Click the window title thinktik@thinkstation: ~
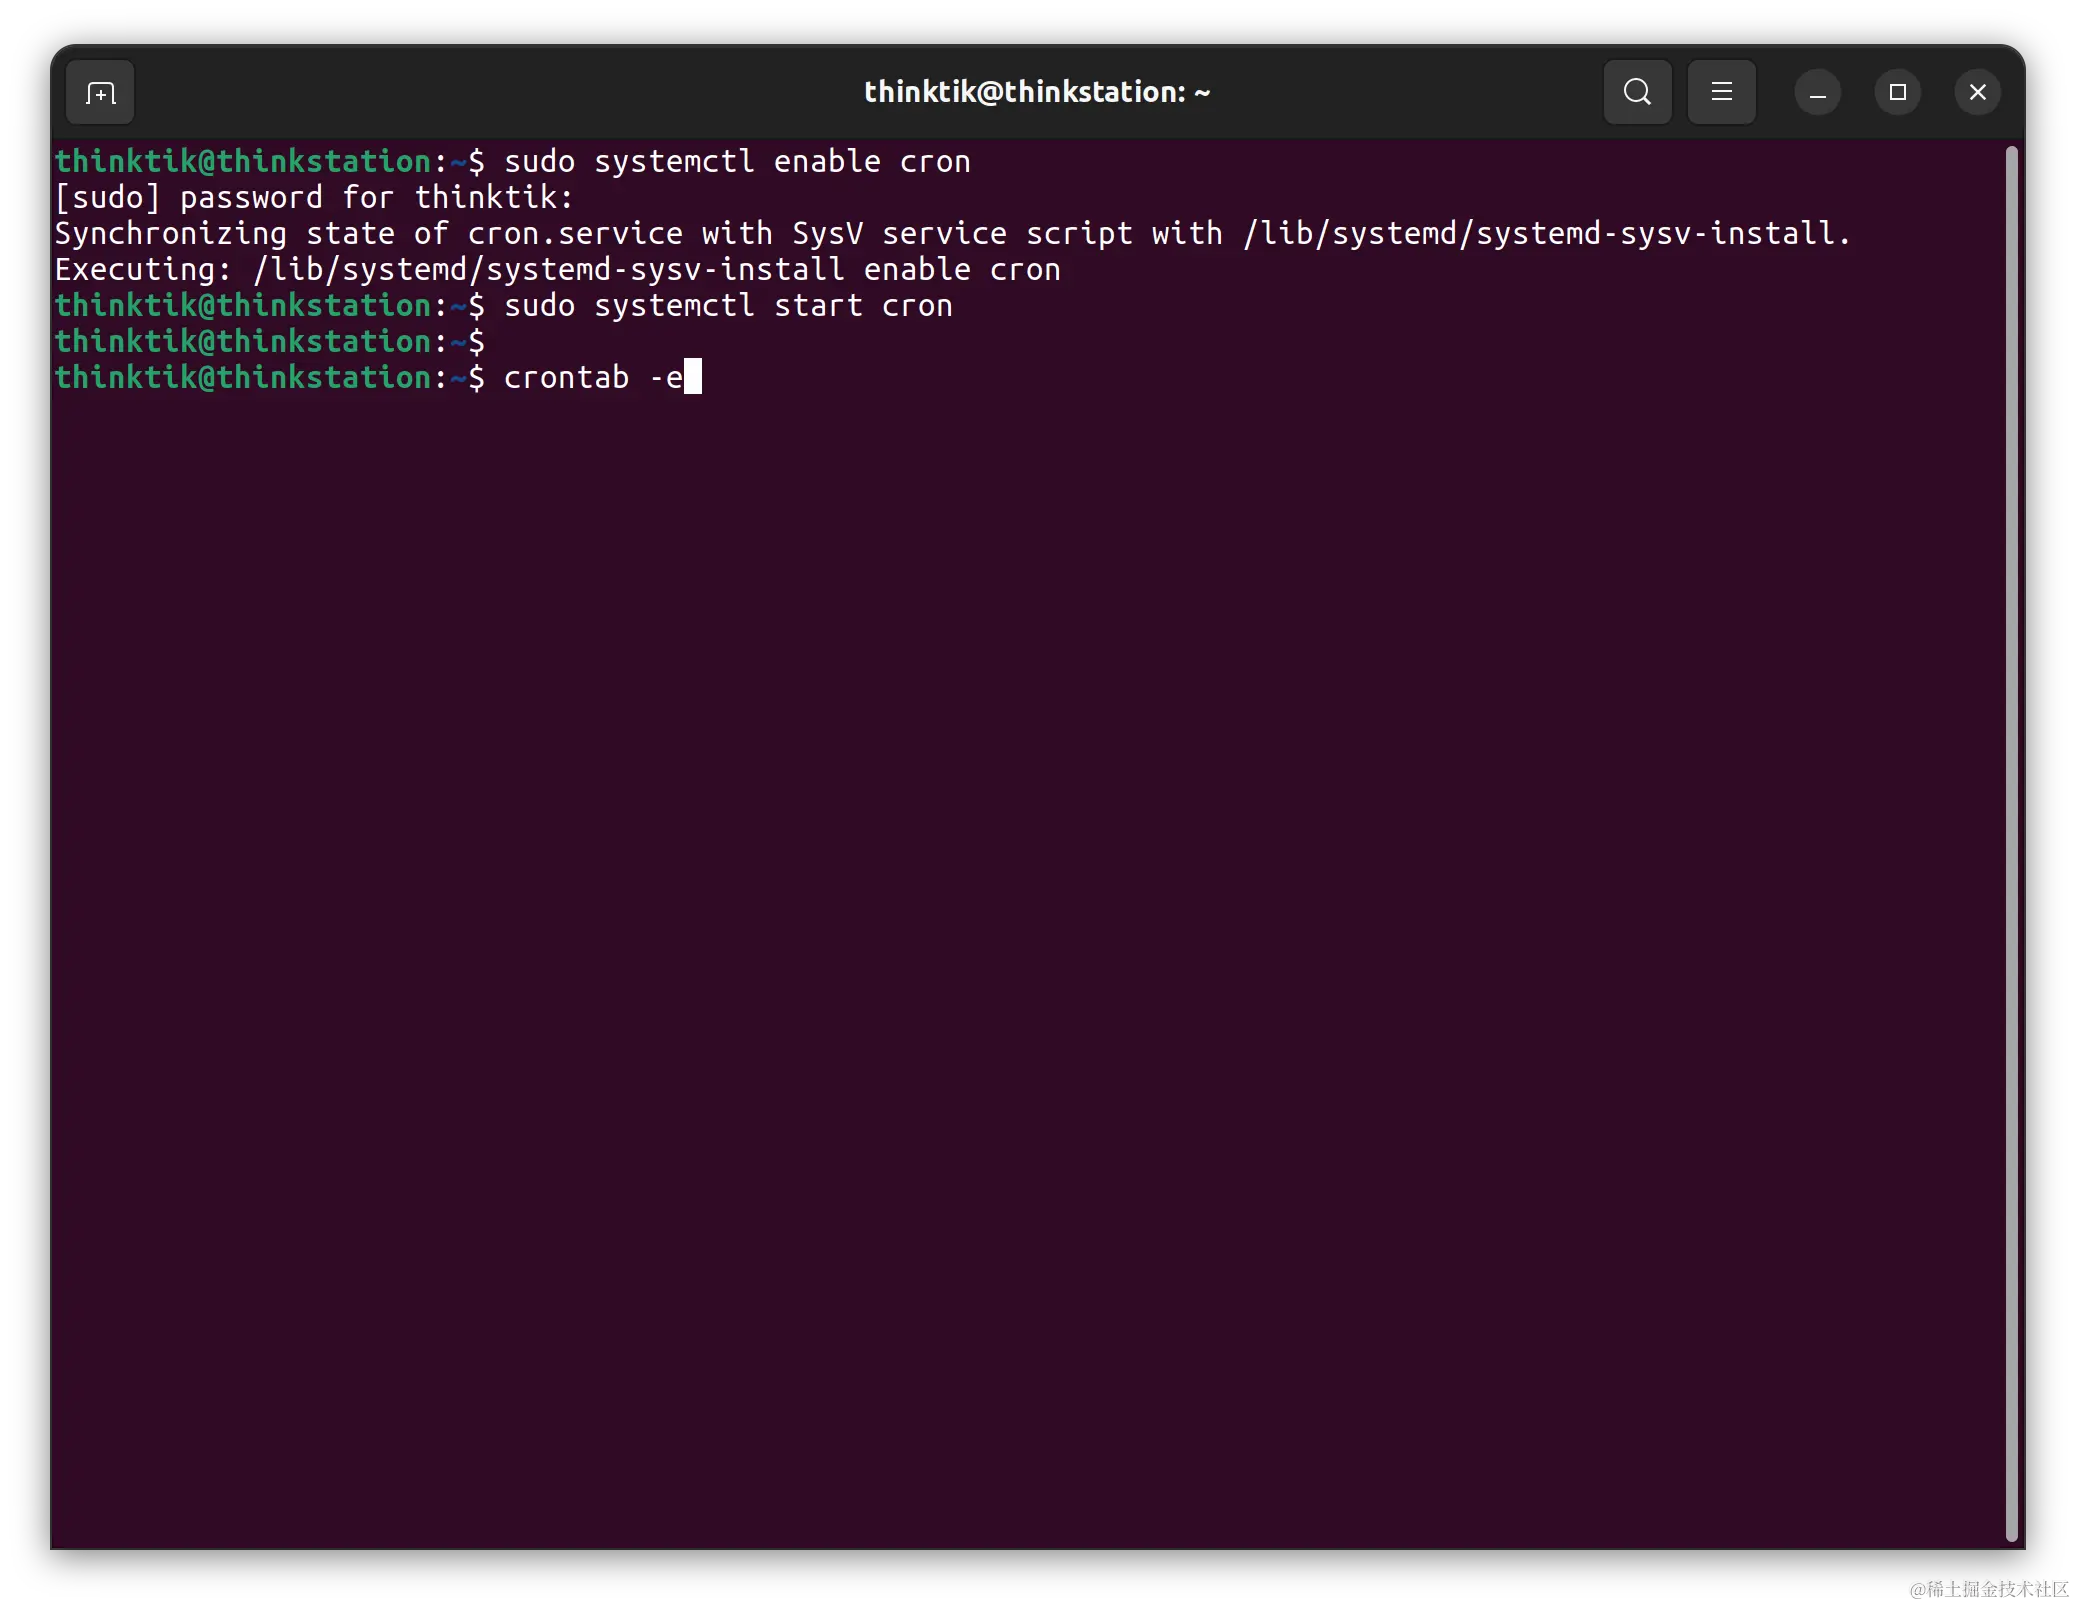This screenshot has width=2076, height=1606. 1037,92
